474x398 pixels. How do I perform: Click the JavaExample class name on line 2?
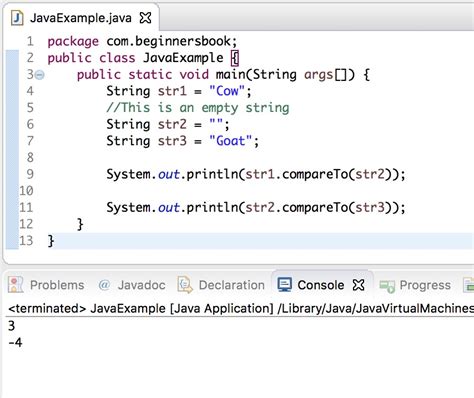183,58
